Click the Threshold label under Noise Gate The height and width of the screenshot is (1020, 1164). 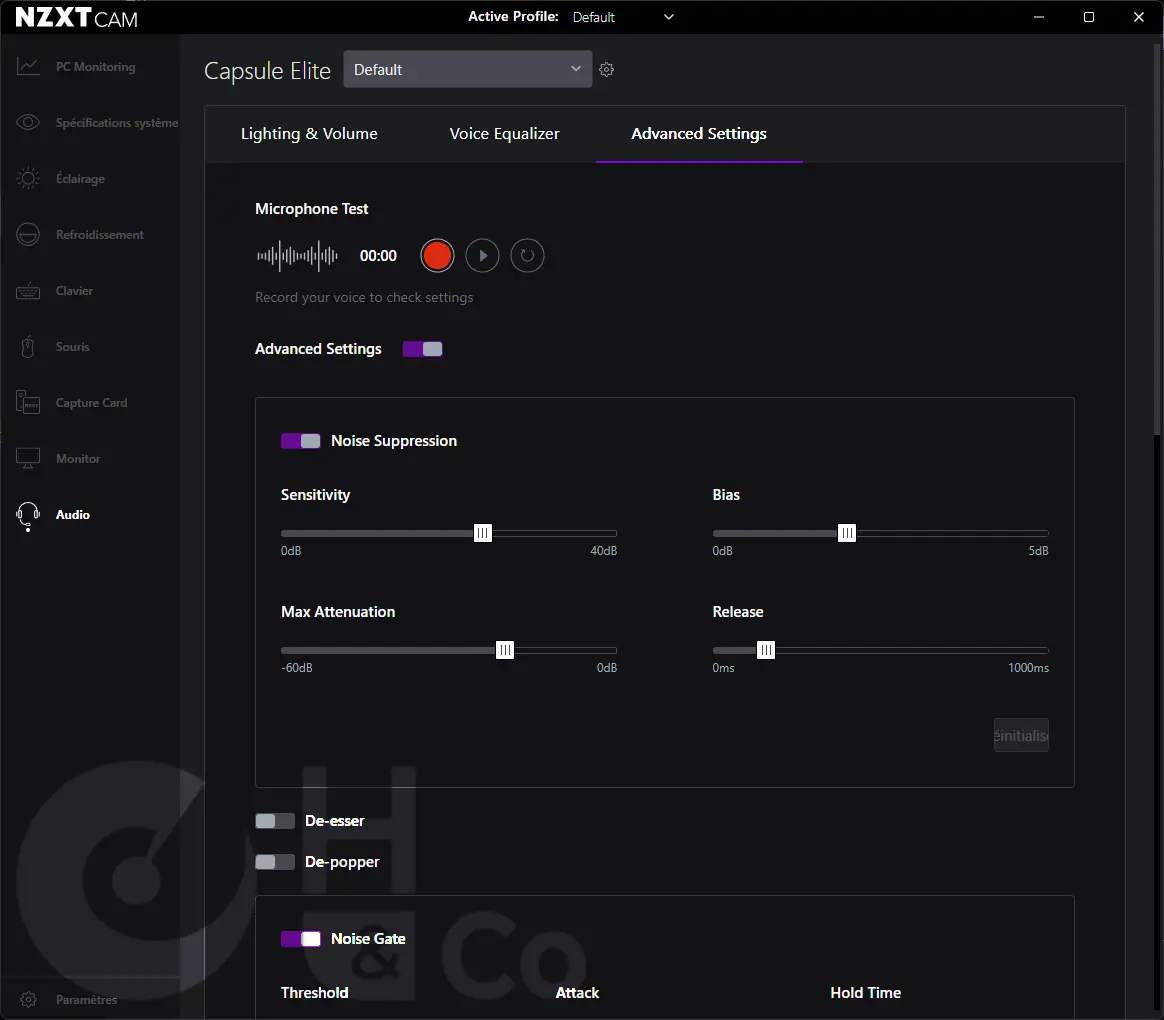pos(314,993)
